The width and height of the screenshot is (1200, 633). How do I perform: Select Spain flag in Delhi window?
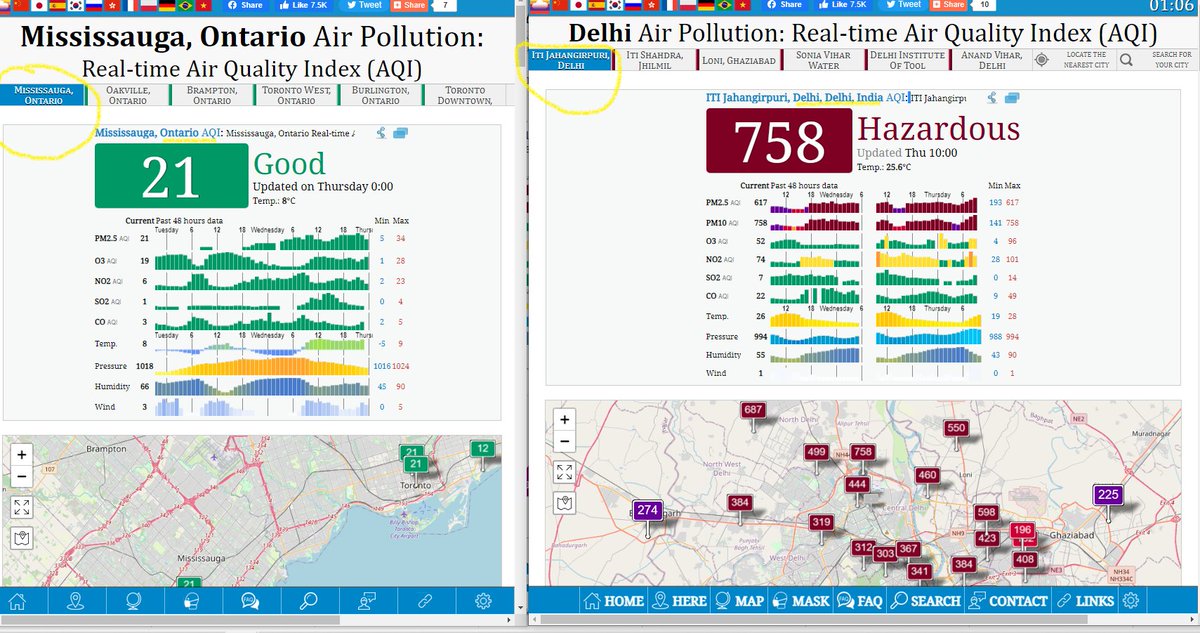595,5
